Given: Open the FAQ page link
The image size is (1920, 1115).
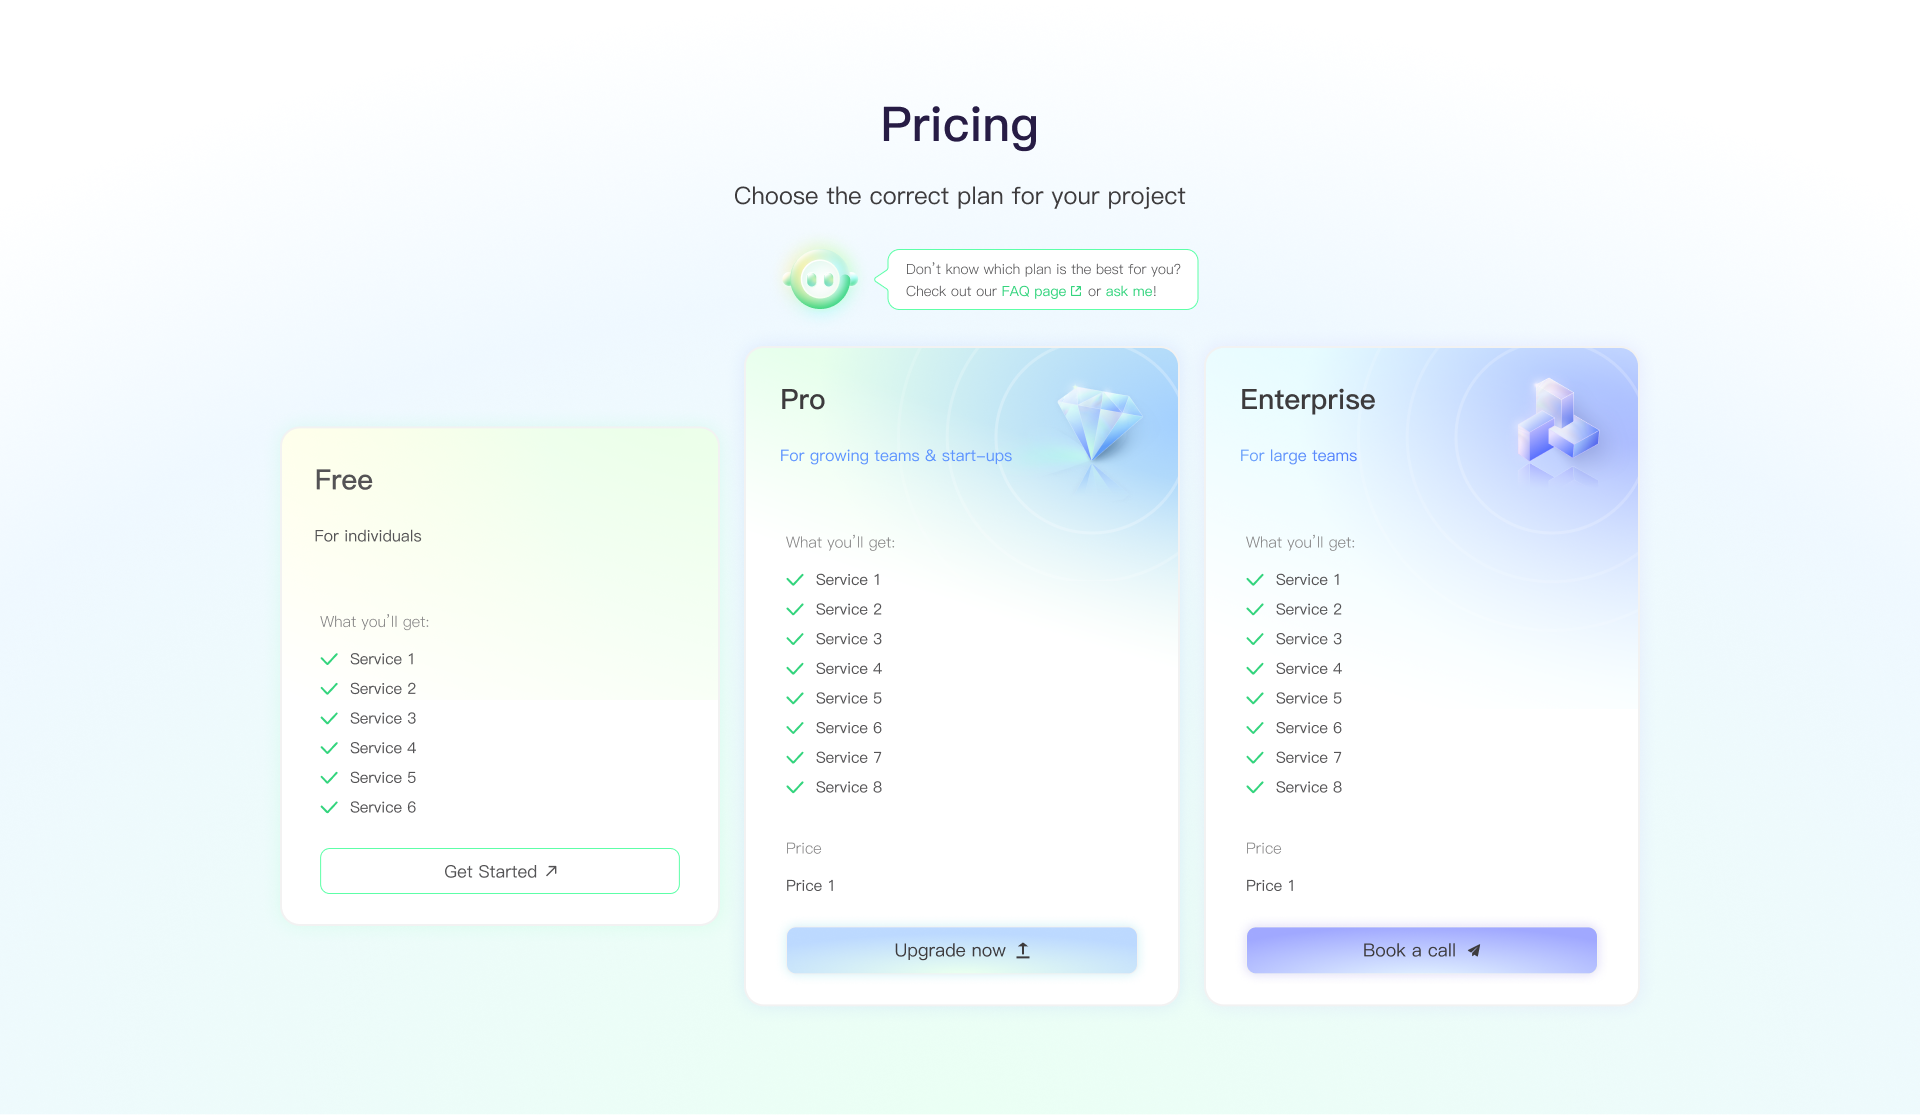Looking at the screenshot, I should tap(1033, 291).
